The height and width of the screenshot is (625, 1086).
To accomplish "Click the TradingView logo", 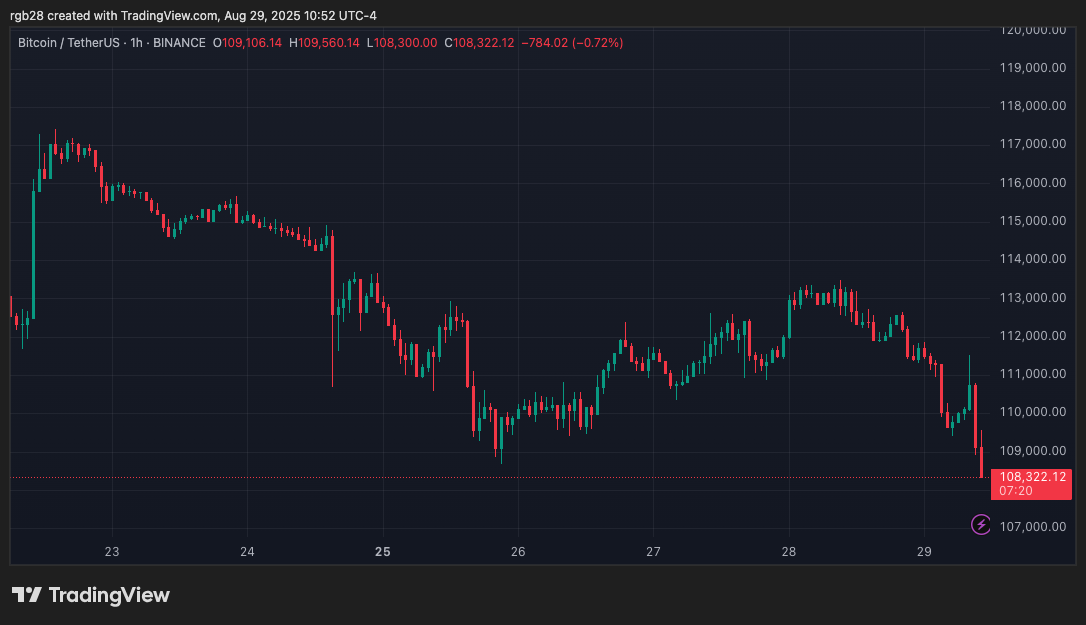I will [90, 594].
